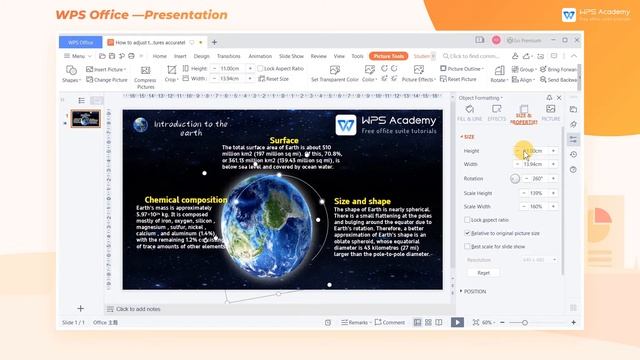Click the Send Backward command

558,80
